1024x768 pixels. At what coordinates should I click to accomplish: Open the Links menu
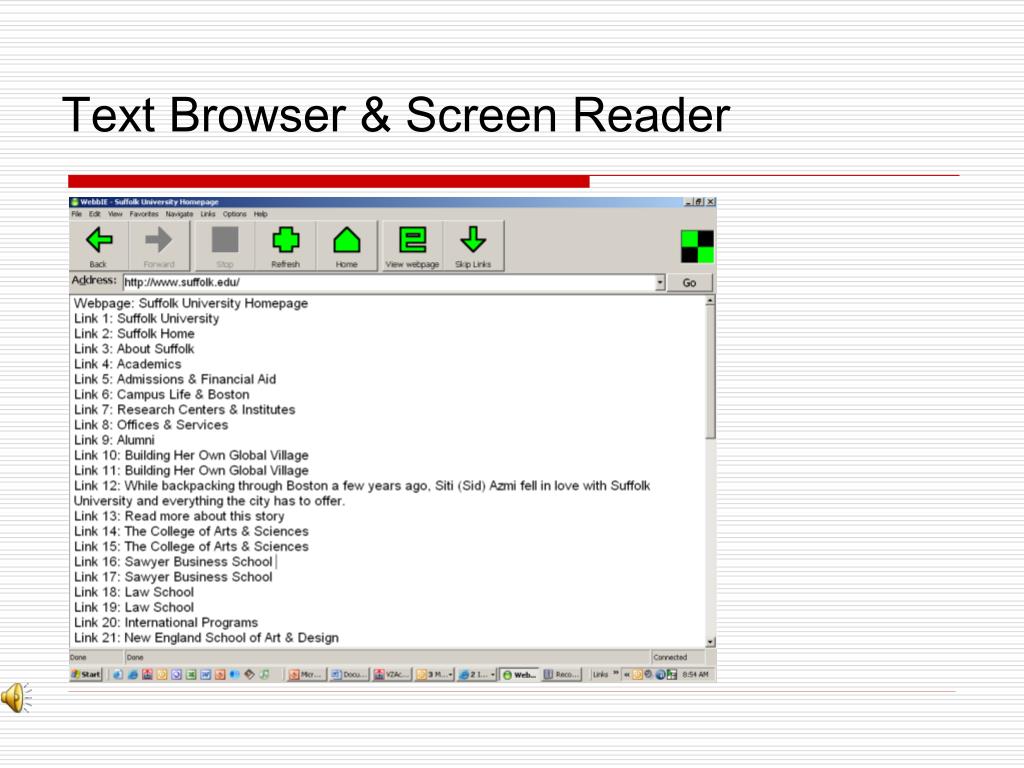(208, 214)
